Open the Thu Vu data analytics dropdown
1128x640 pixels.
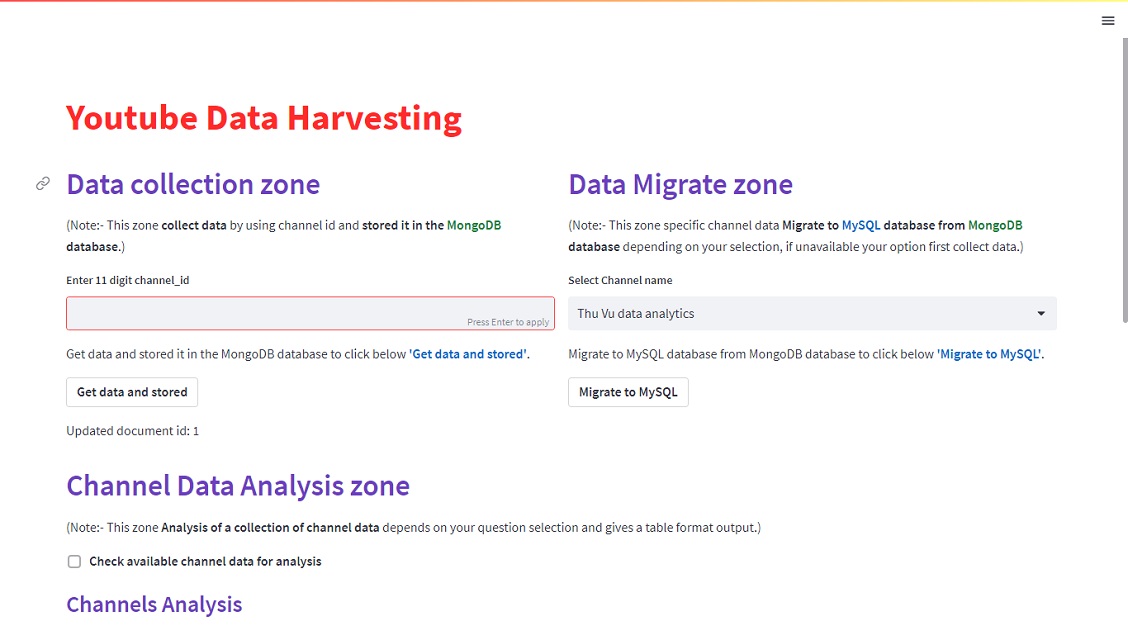[812, 314]
